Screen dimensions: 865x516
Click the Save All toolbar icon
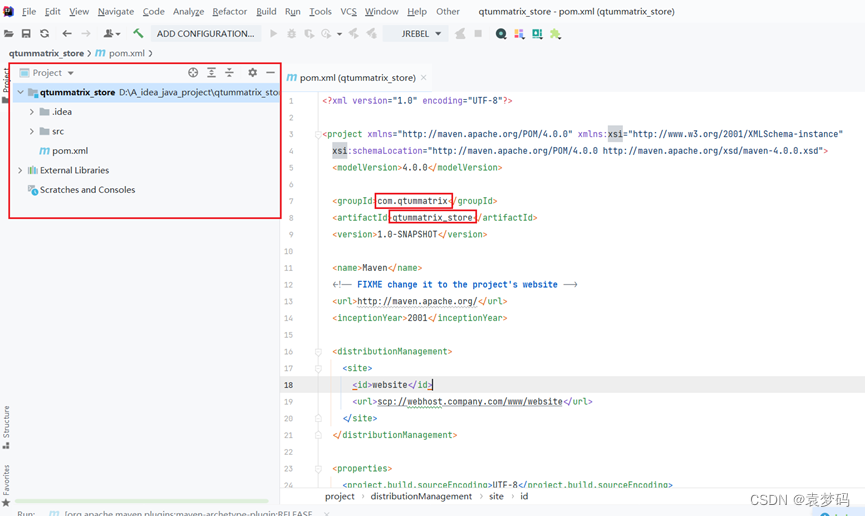(27, 34)
